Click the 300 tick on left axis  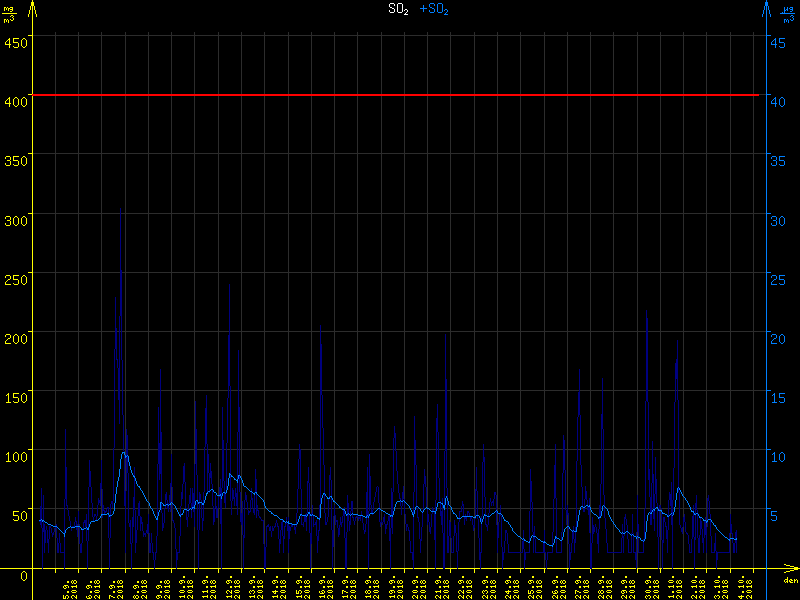tap(16, 216)
